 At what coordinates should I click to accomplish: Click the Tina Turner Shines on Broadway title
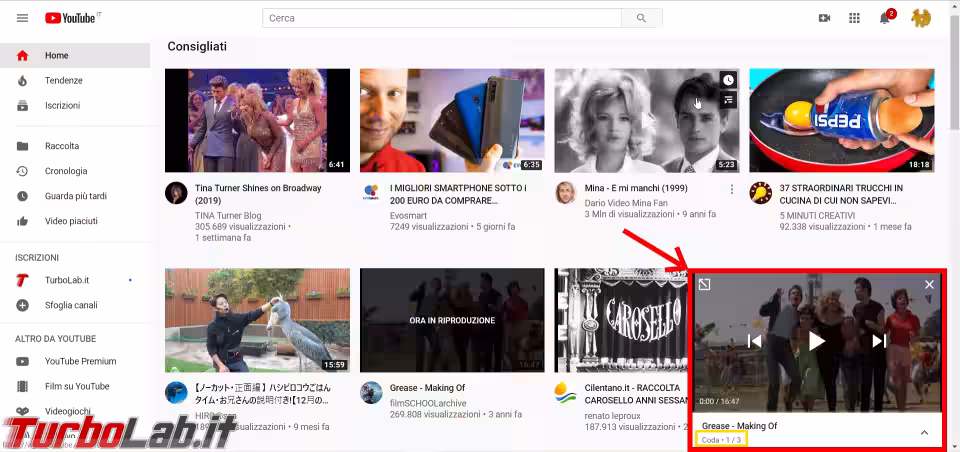coord(258,194)
